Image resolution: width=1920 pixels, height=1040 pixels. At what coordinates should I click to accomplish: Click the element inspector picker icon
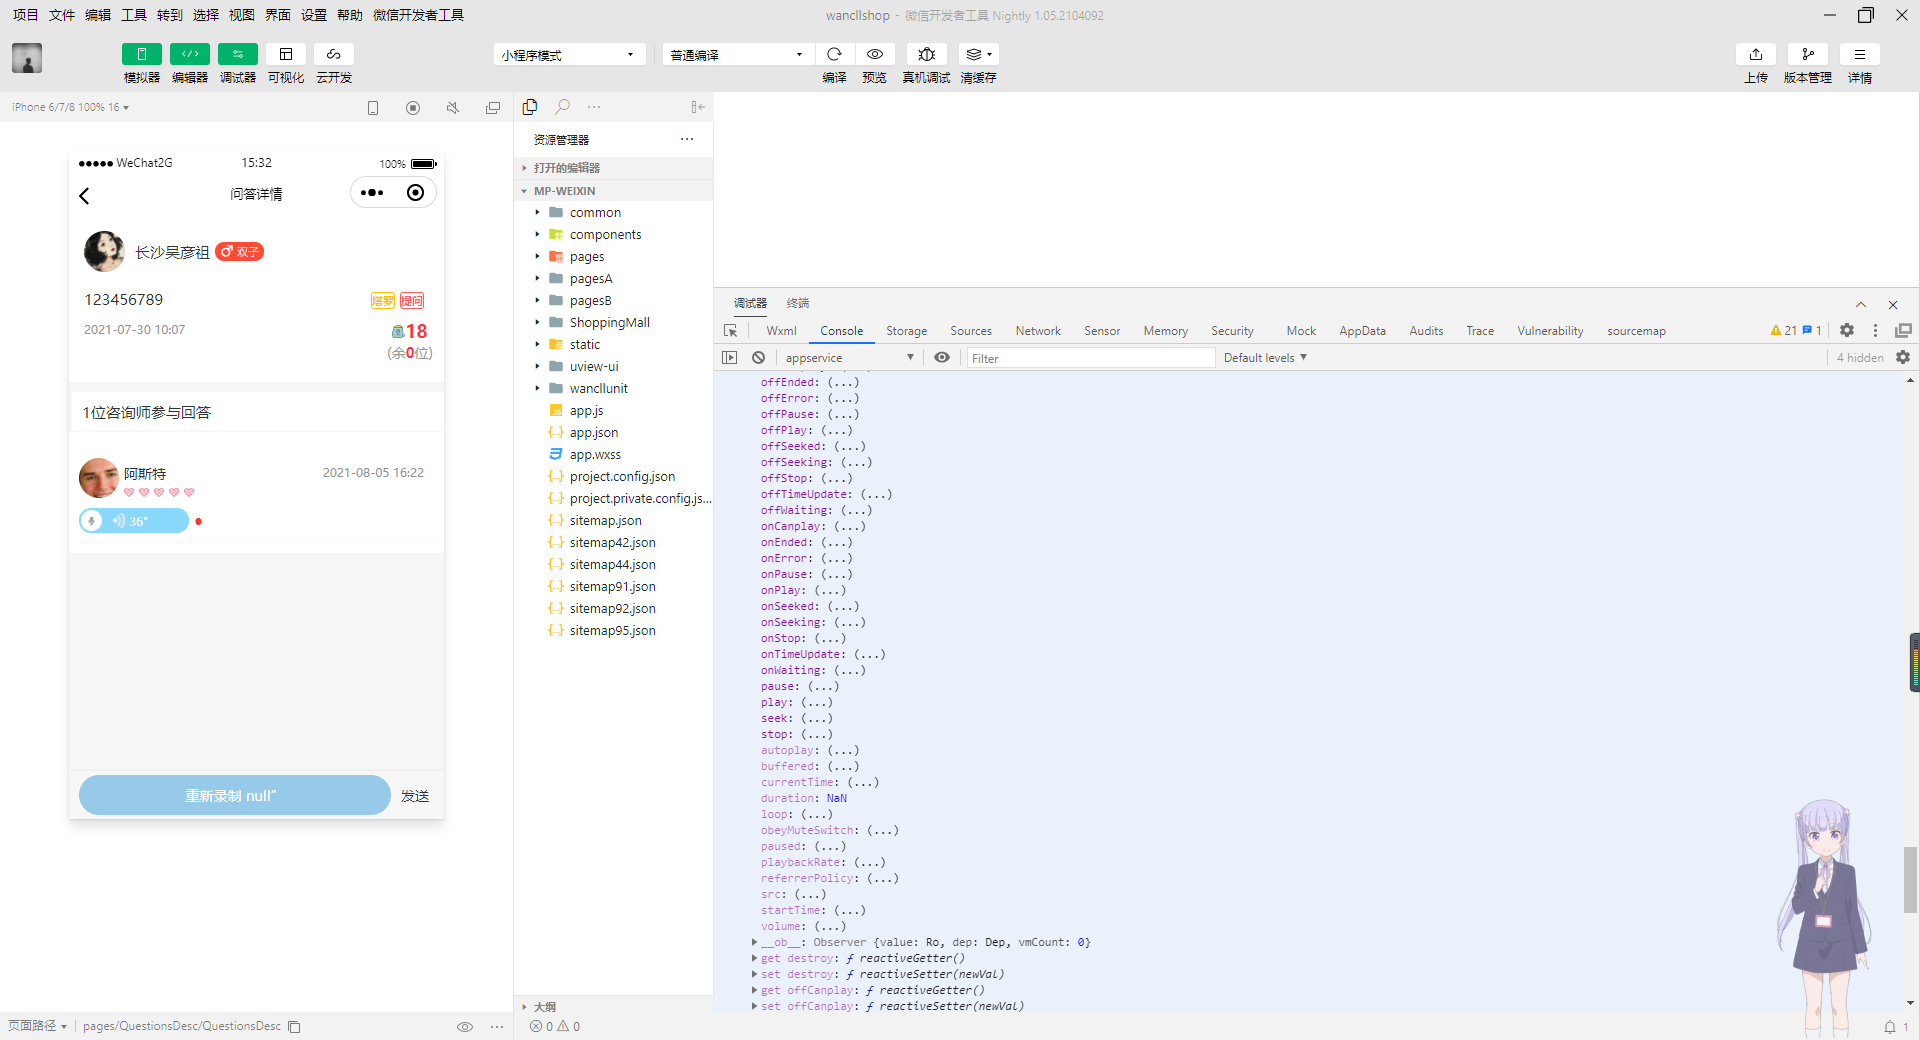pyautogui.click(x=731, y=331)
